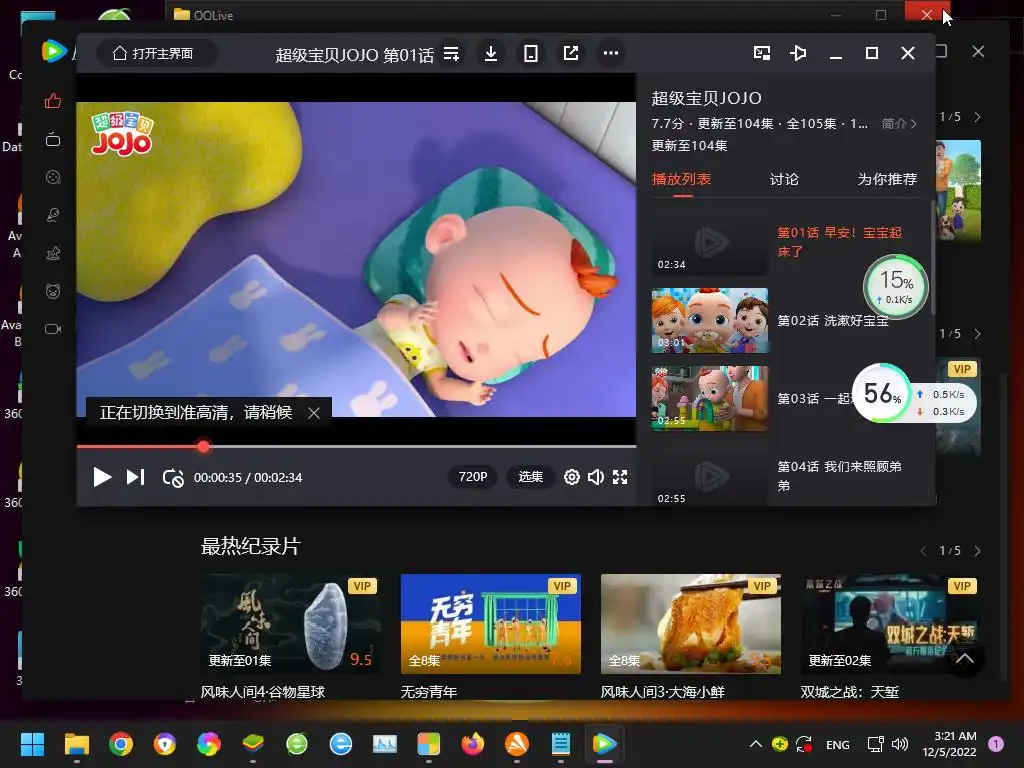Show hidden system tray icons
The width and height of the screenshot is (1024, 768).
coord(756,744)
